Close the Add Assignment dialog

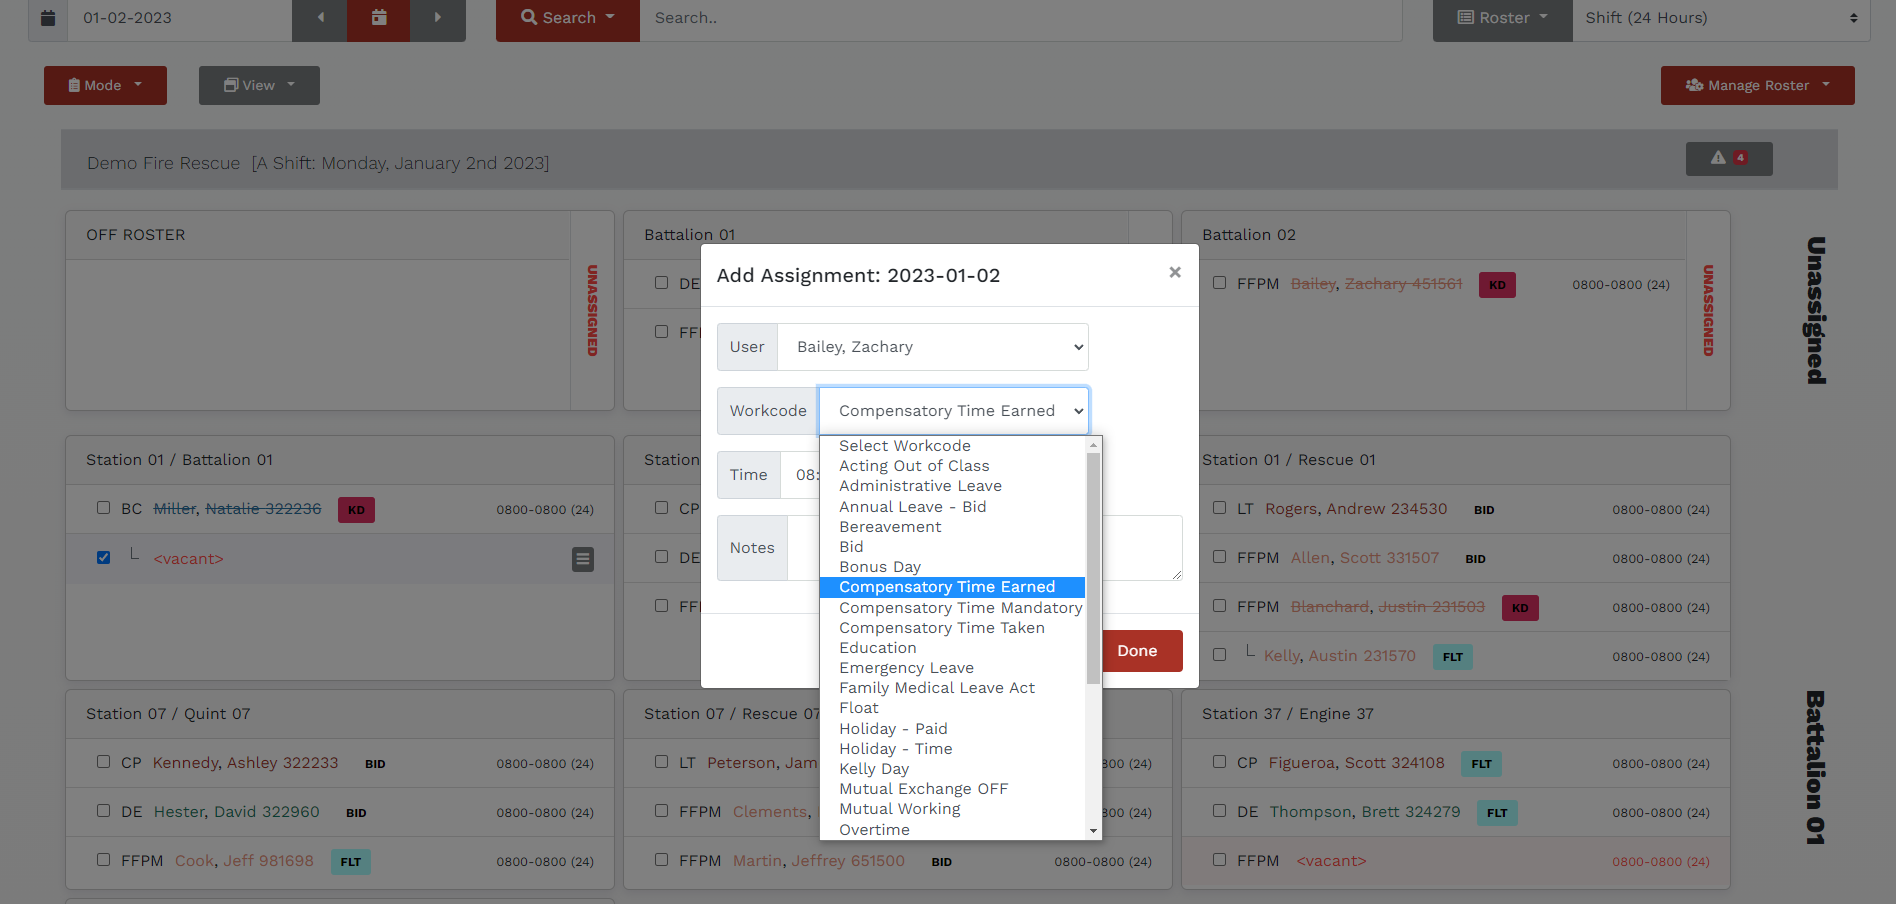point(1175,272)
